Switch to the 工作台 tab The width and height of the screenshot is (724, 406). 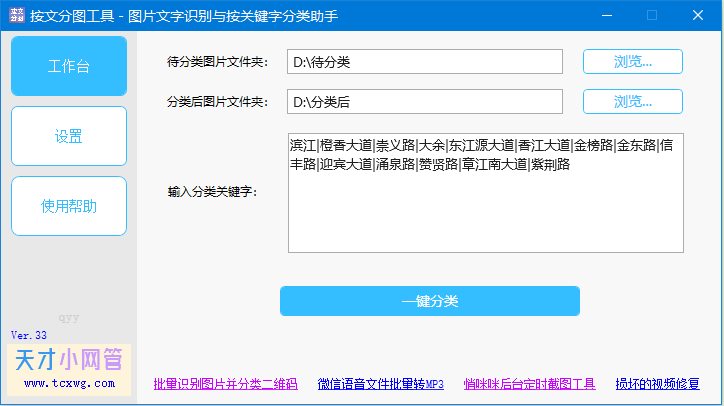69,66
